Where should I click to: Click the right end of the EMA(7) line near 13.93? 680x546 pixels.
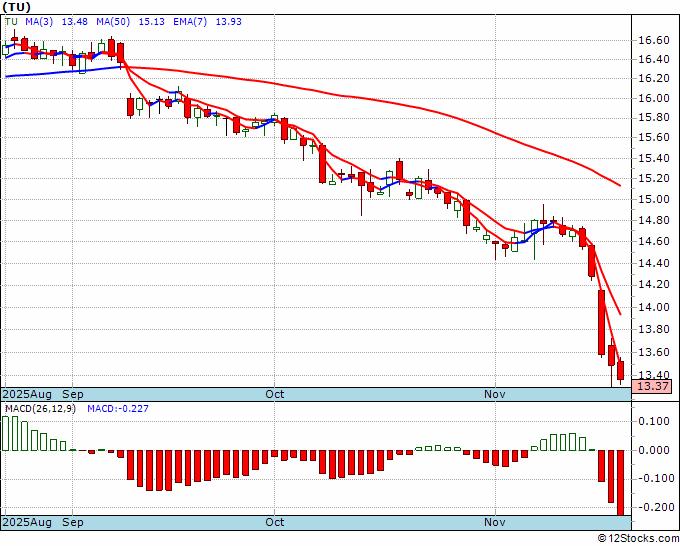pyautogui.click(x=620, y=314)
